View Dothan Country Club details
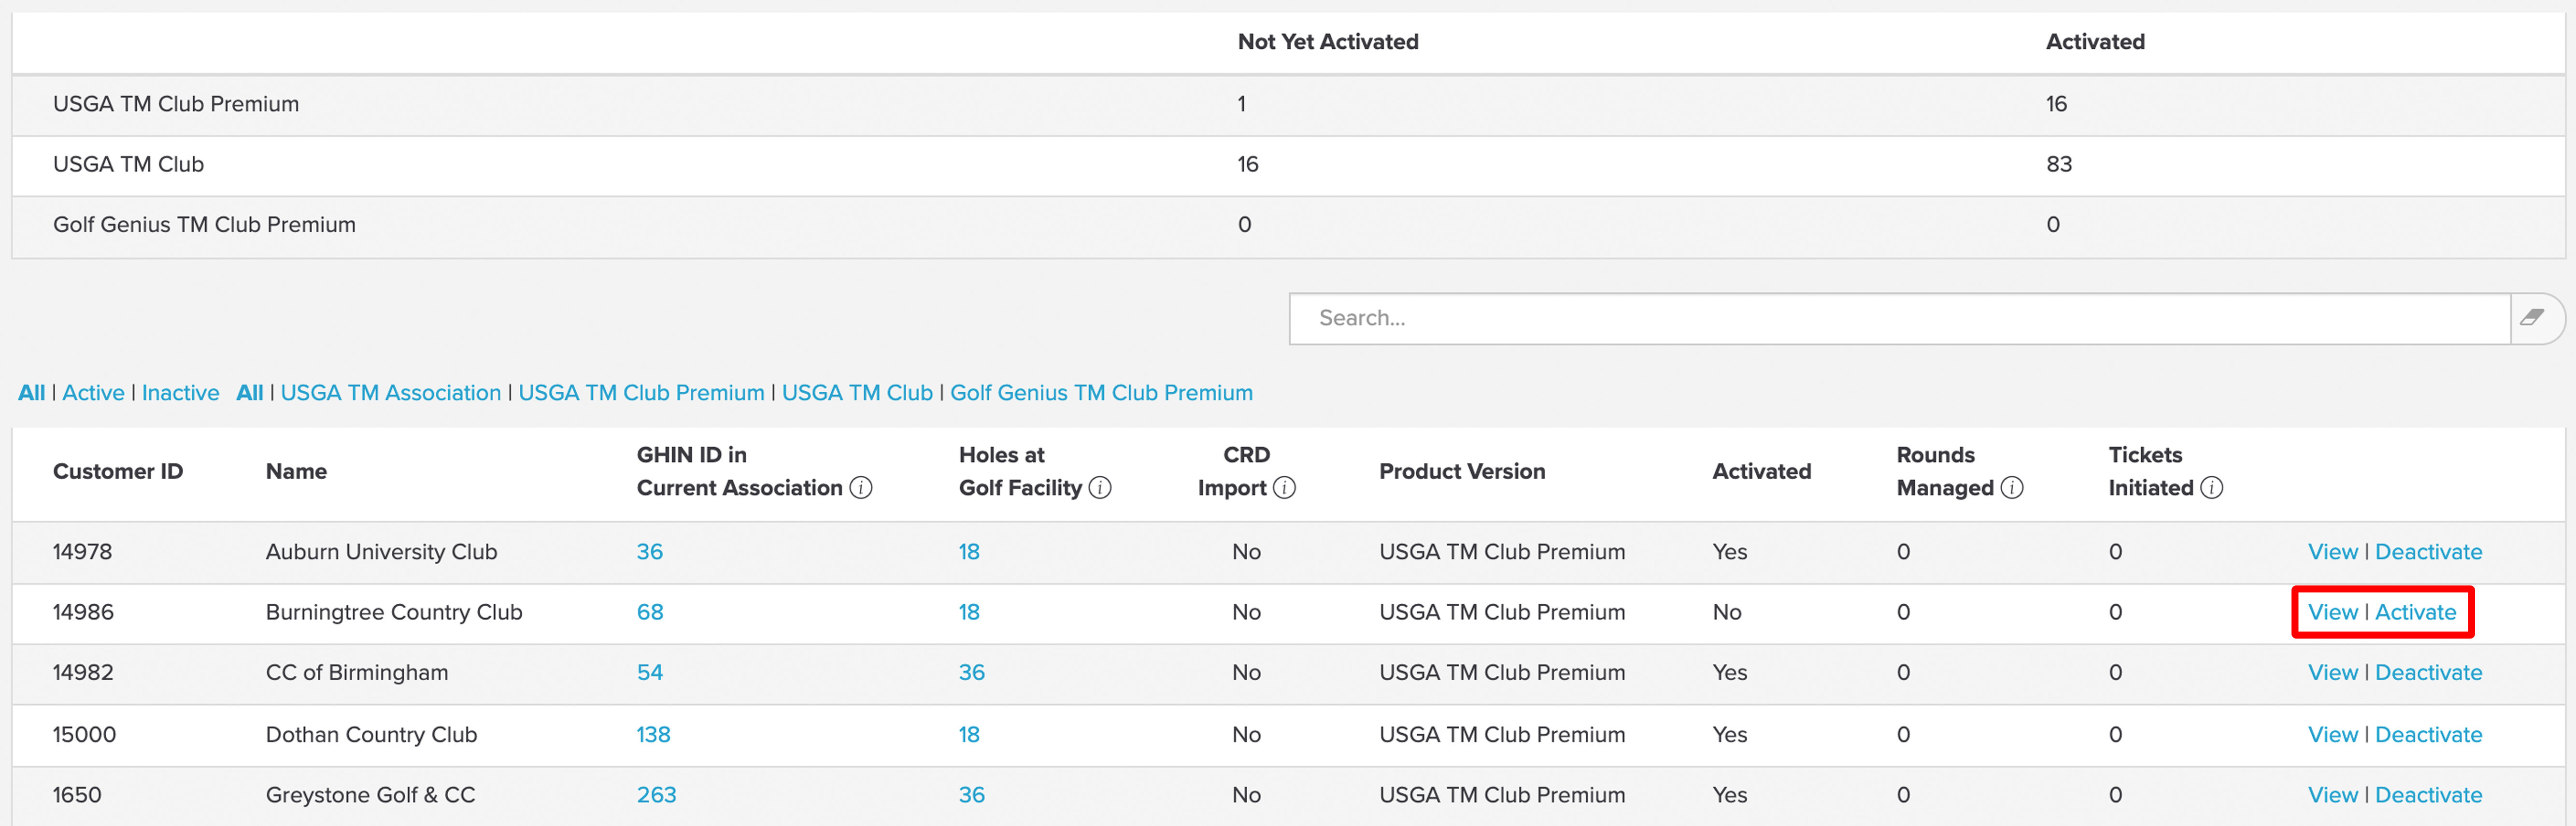2576x826 pixels. click(x=2332, y=735)
